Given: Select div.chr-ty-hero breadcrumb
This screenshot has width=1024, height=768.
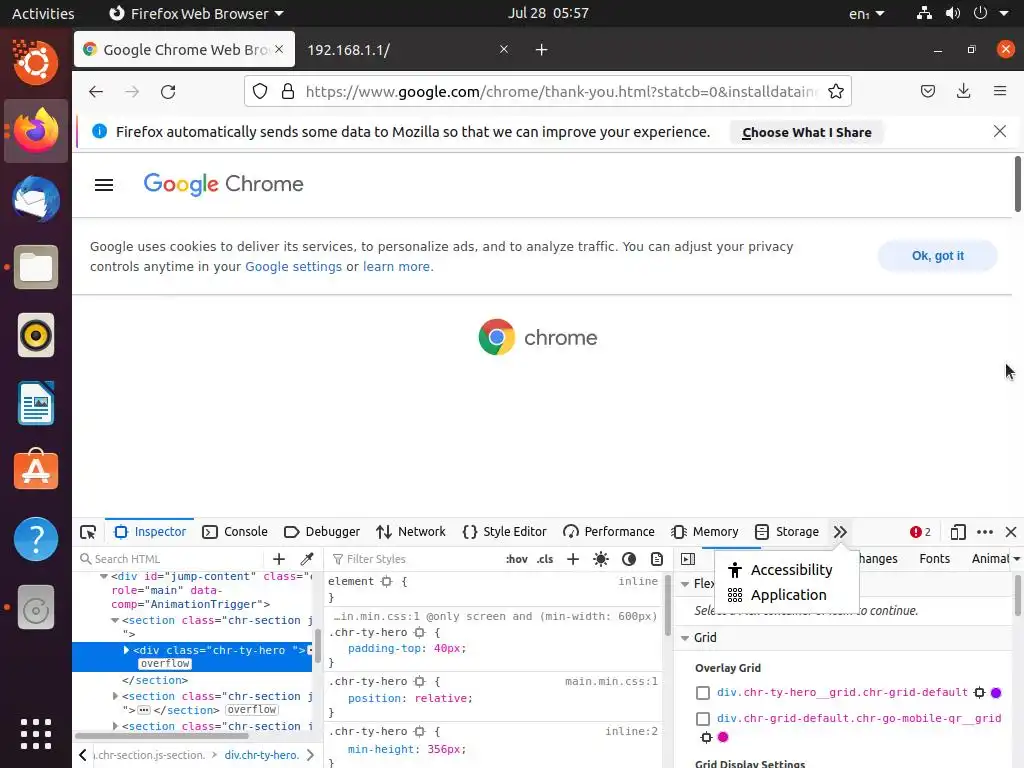Looking at the screenshot, I should (261, 756).
